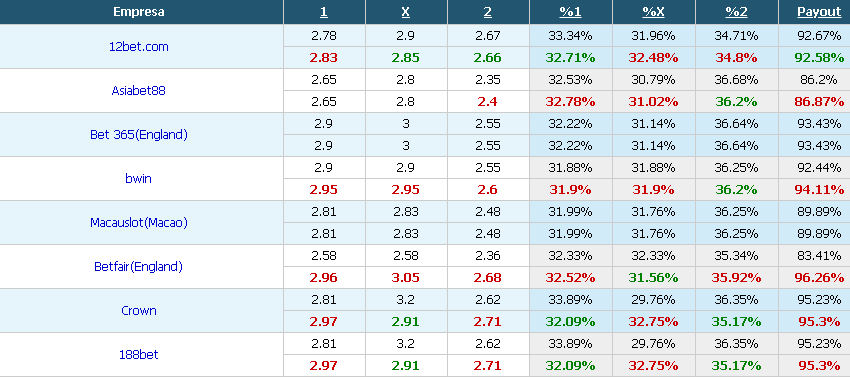Open the Asiabet88 bookmaker link
The width and height of the screenshot is (850, 377).
pos(139,91)
